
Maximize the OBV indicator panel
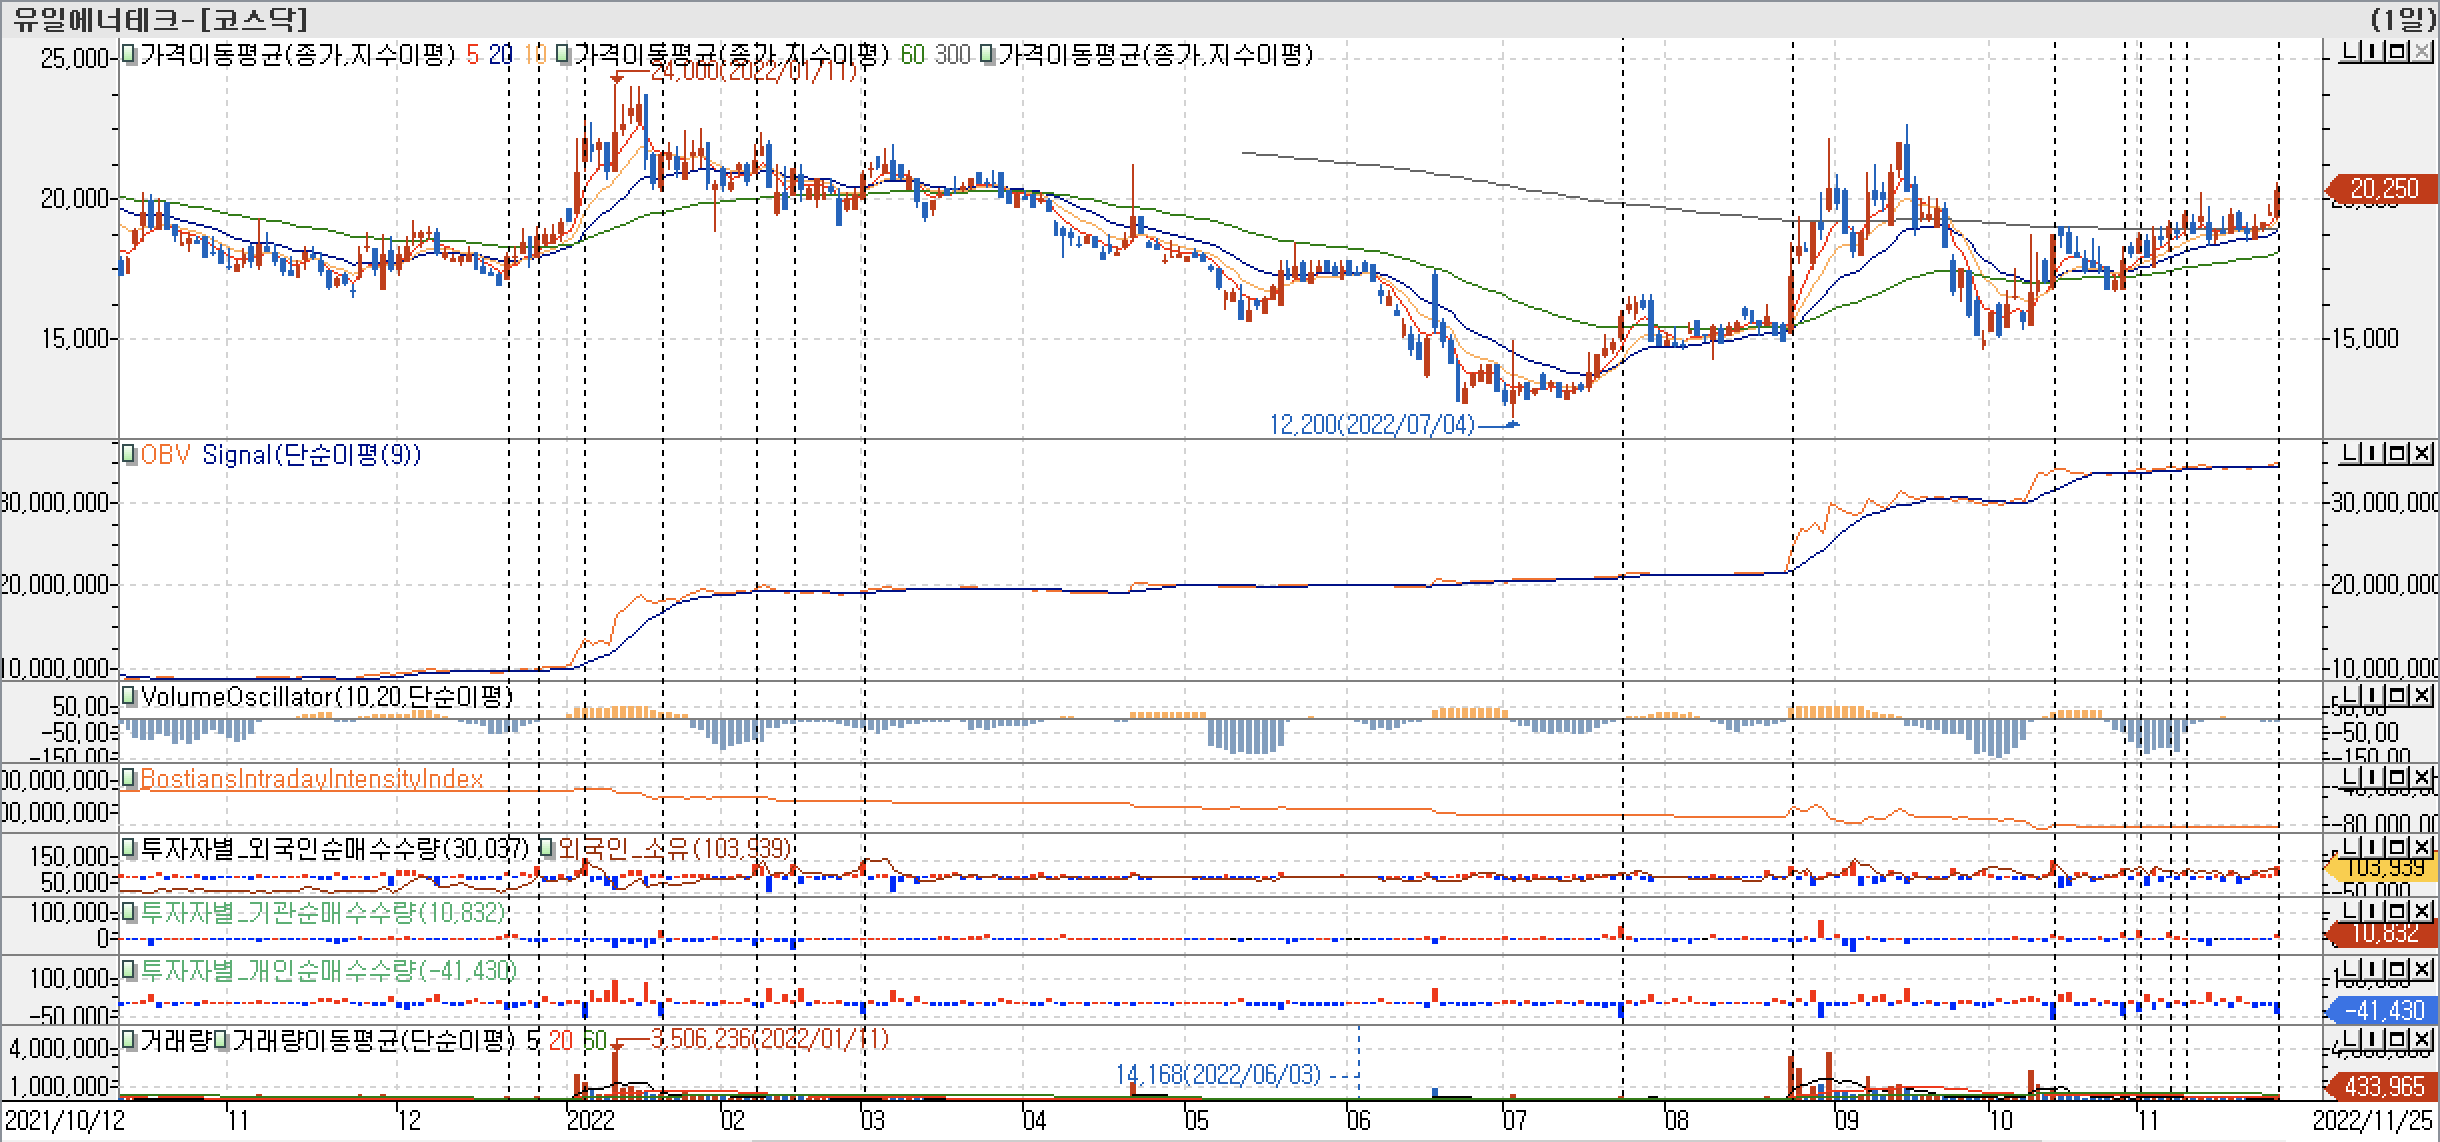pyautogui.click(x=2398, y=455)
